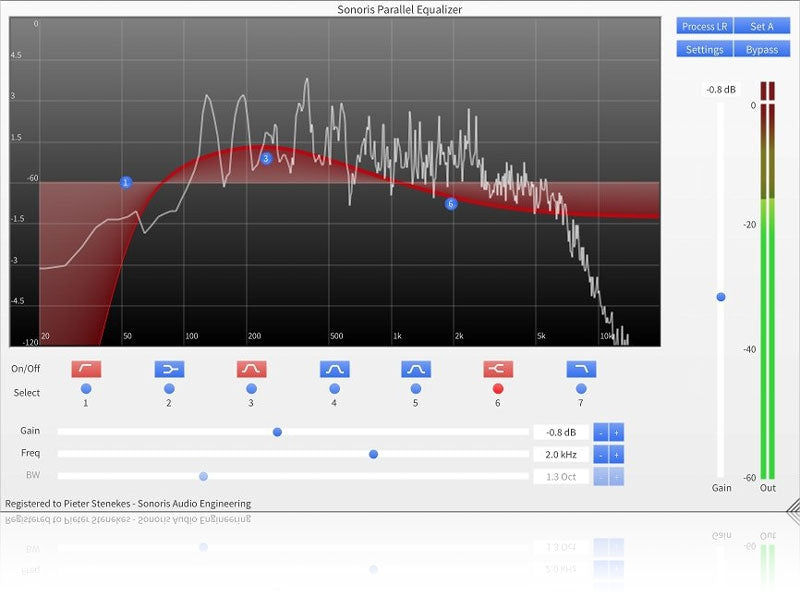Click the Gain slider handle
This screenshot has width=800, height=609.
[277, 432]
